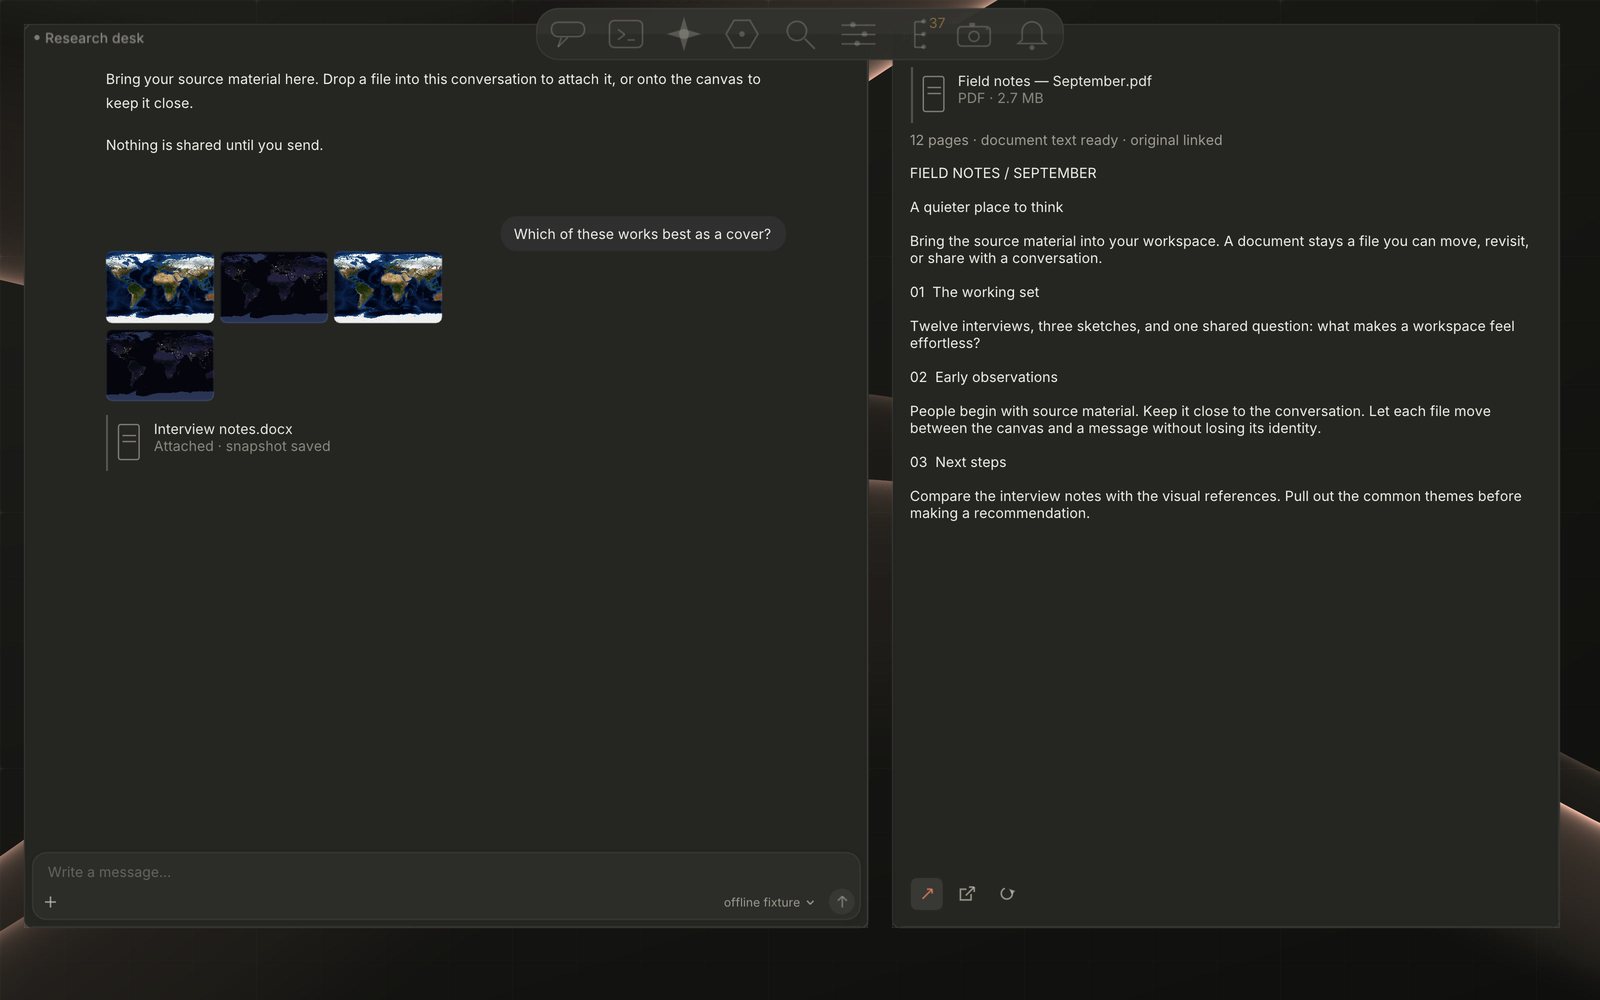Image resolution: width=1600 pixels, height=1000 pixels.
Task: Click the orange diagonal arrow button
Action: pyautogui.click(x=927, y=894)
